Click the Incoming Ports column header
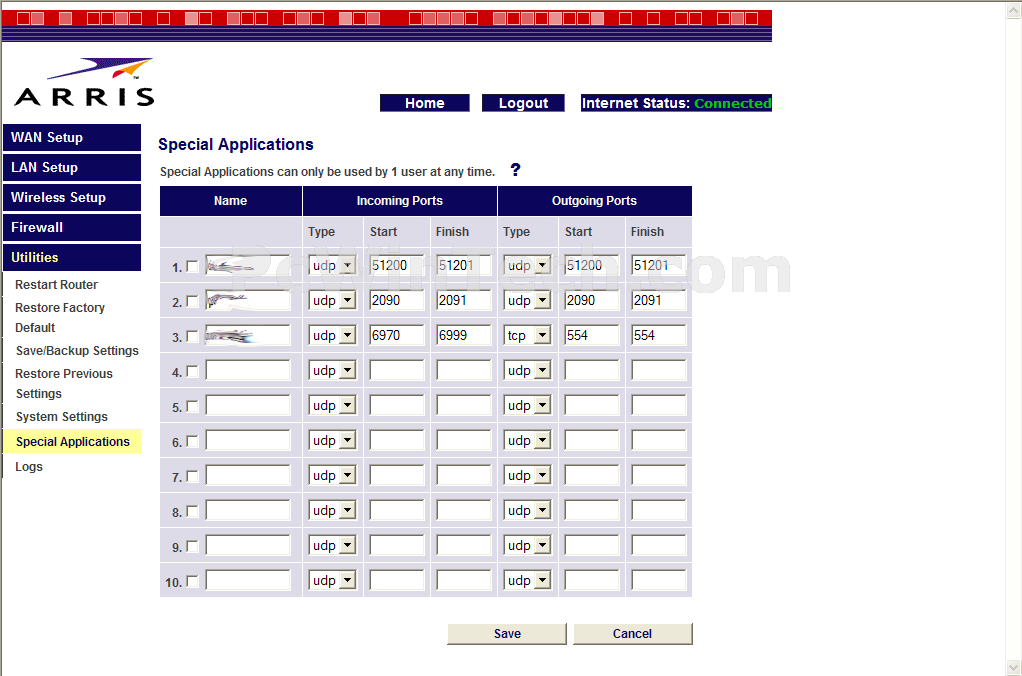 pos(400,201)
